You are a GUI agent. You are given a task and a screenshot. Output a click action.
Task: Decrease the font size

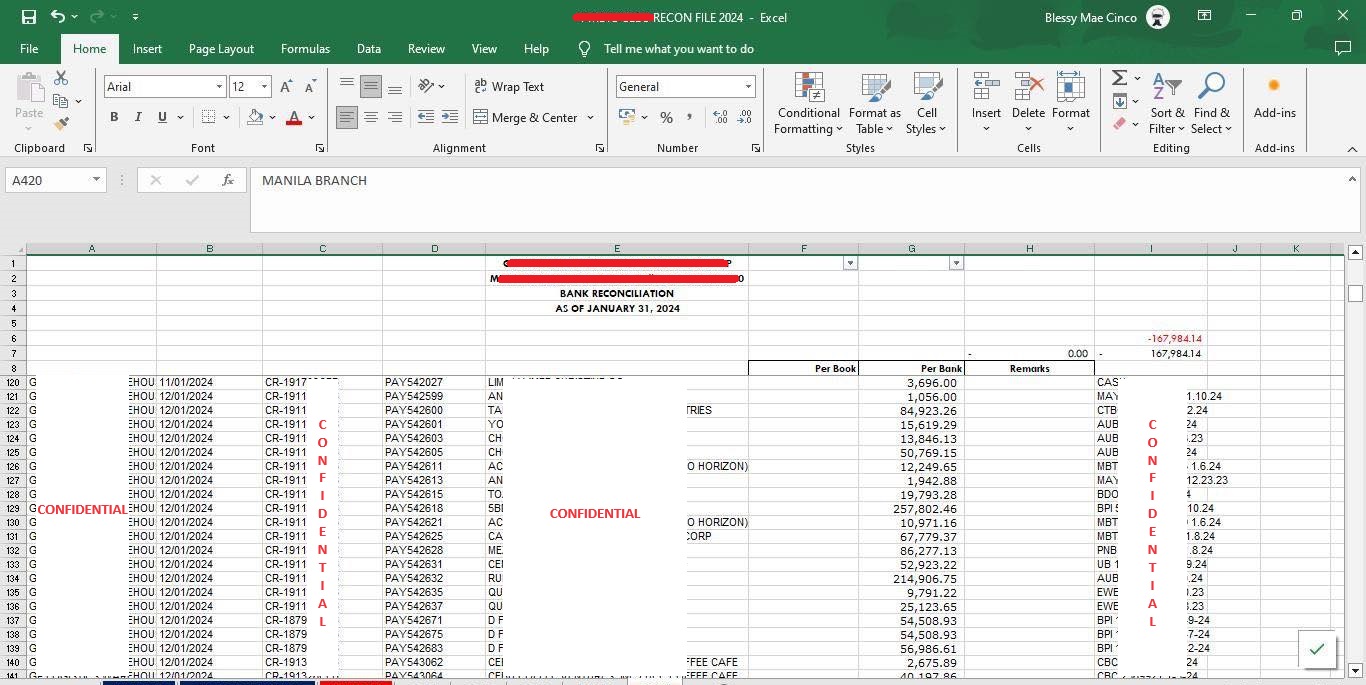(310, 87)
